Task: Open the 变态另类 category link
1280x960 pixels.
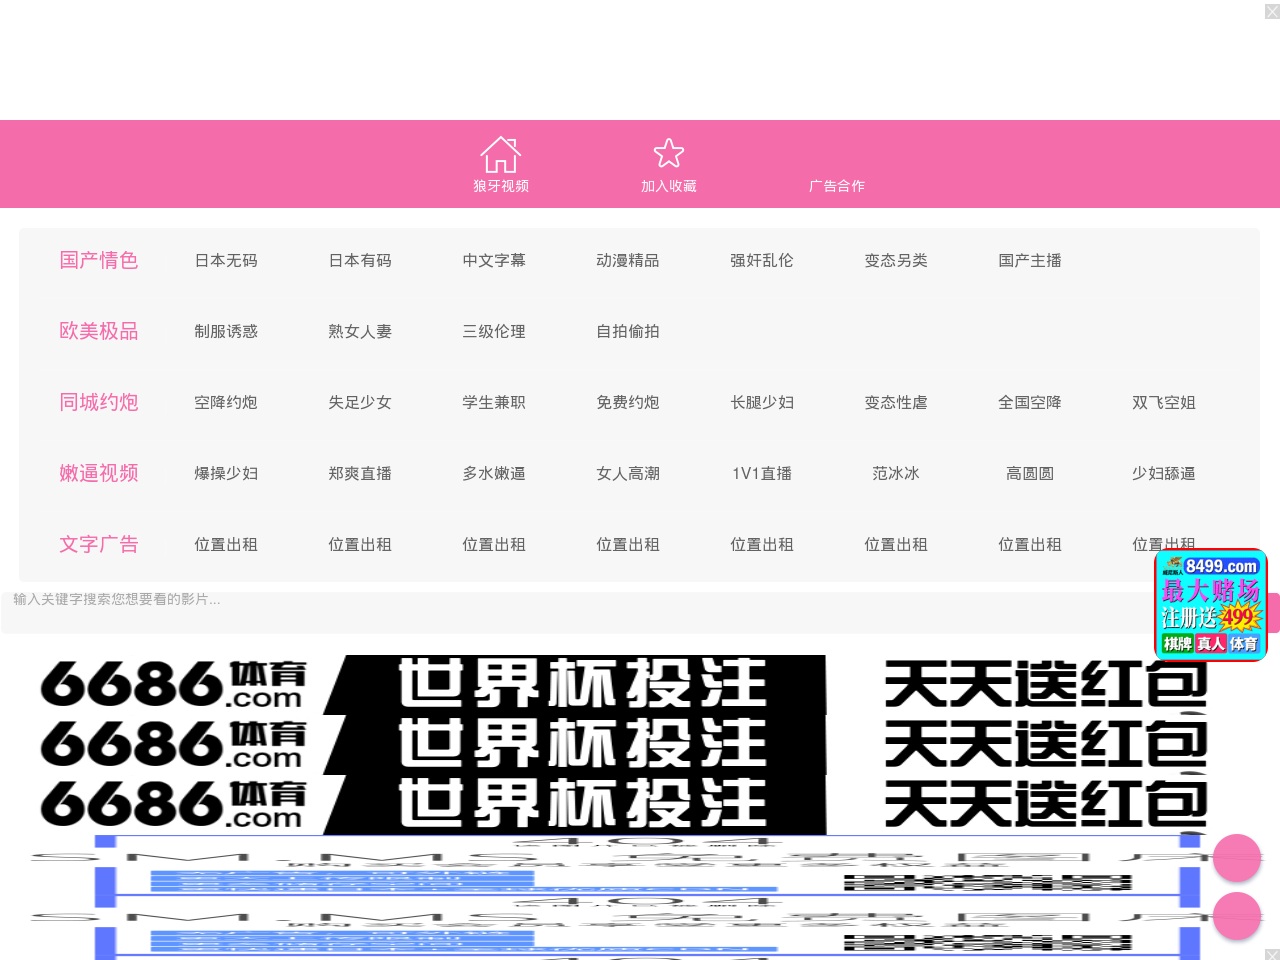Action: pos(896,260)
